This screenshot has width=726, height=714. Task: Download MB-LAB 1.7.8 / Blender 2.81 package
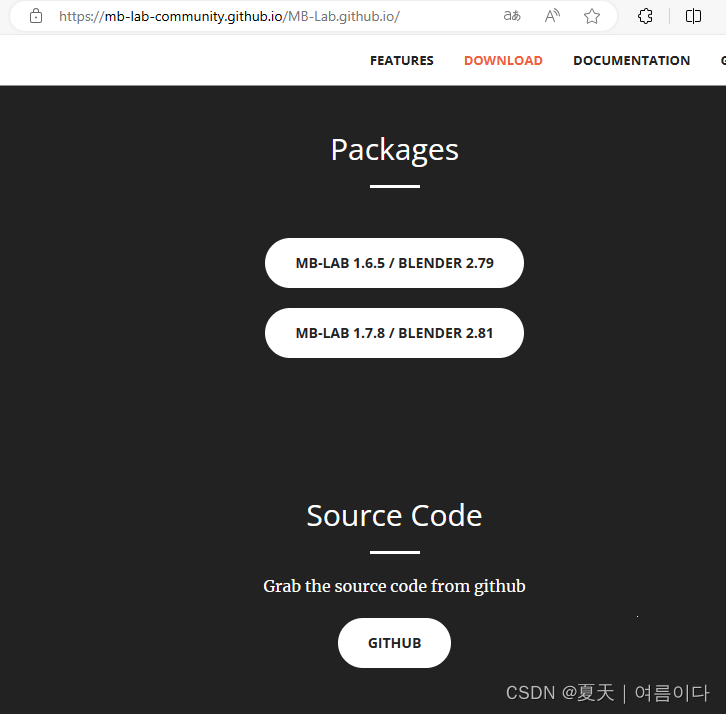click(x=394, y=333)
